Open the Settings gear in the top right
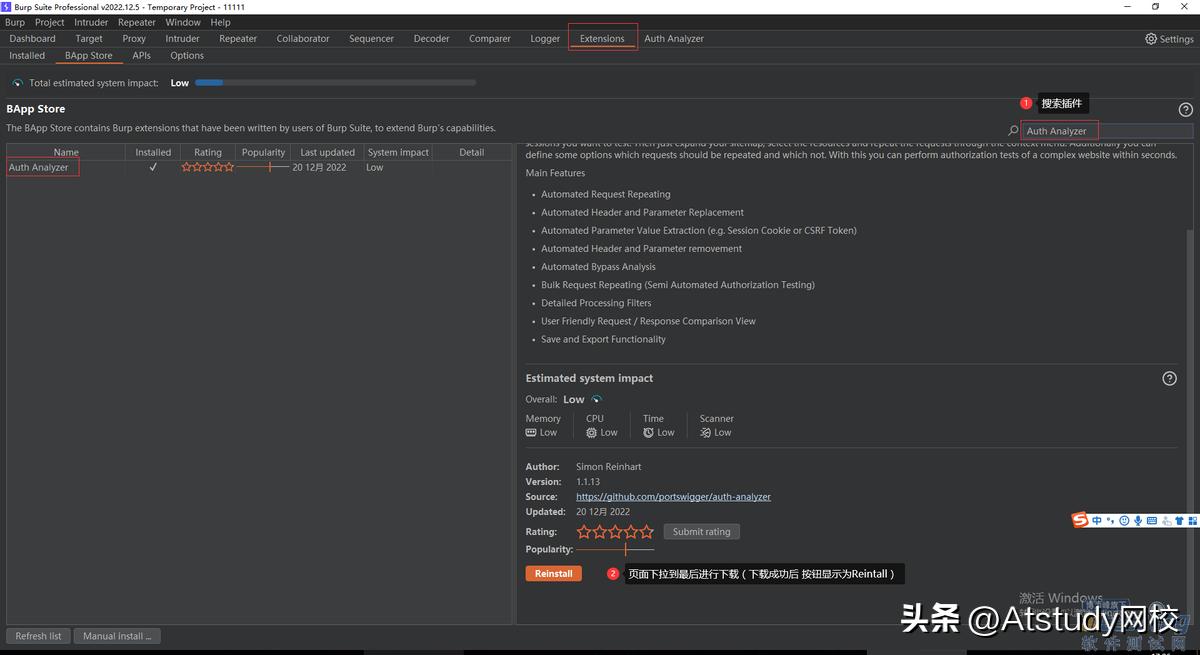Screen dimensions: 1200x655 coord(1150,38)
